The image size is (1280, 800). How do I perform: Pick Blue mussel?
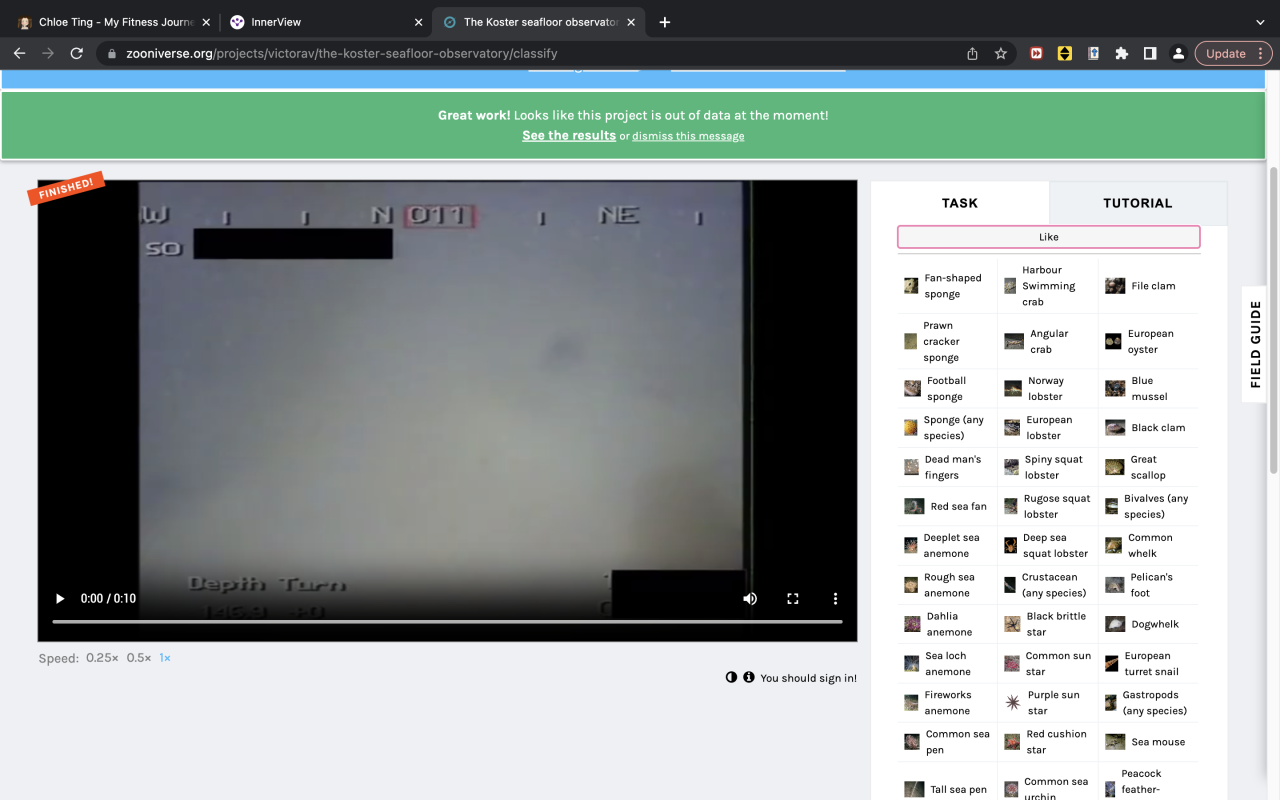coord(1148,388)
